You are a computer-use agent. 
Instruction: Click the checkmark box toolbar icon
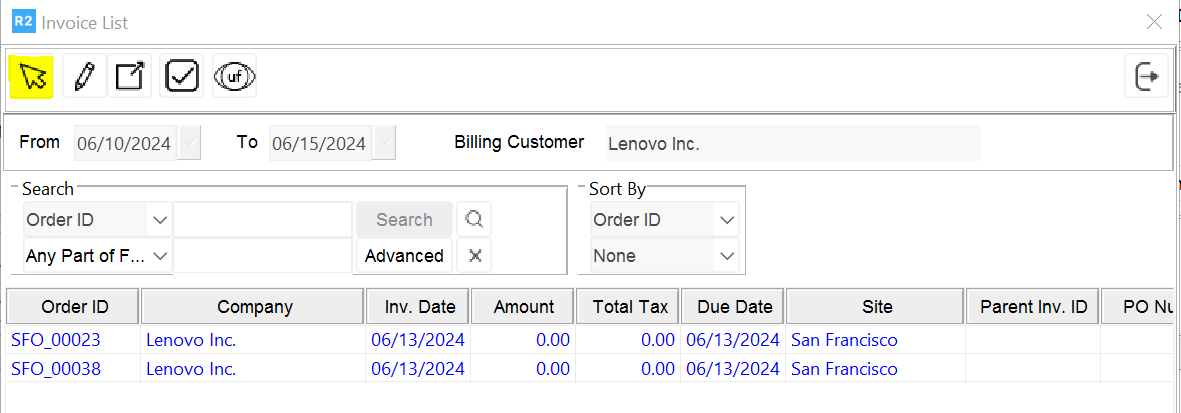pyautogui.click(x=182, y=76)
